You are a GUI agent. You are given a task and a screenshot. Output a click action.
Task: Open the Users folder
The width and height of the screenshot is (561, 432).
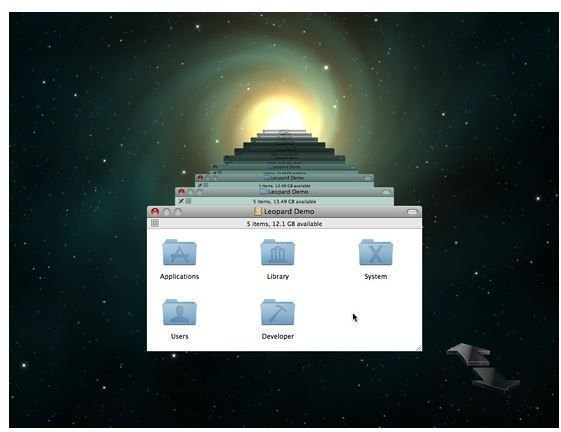click(179, 312)
